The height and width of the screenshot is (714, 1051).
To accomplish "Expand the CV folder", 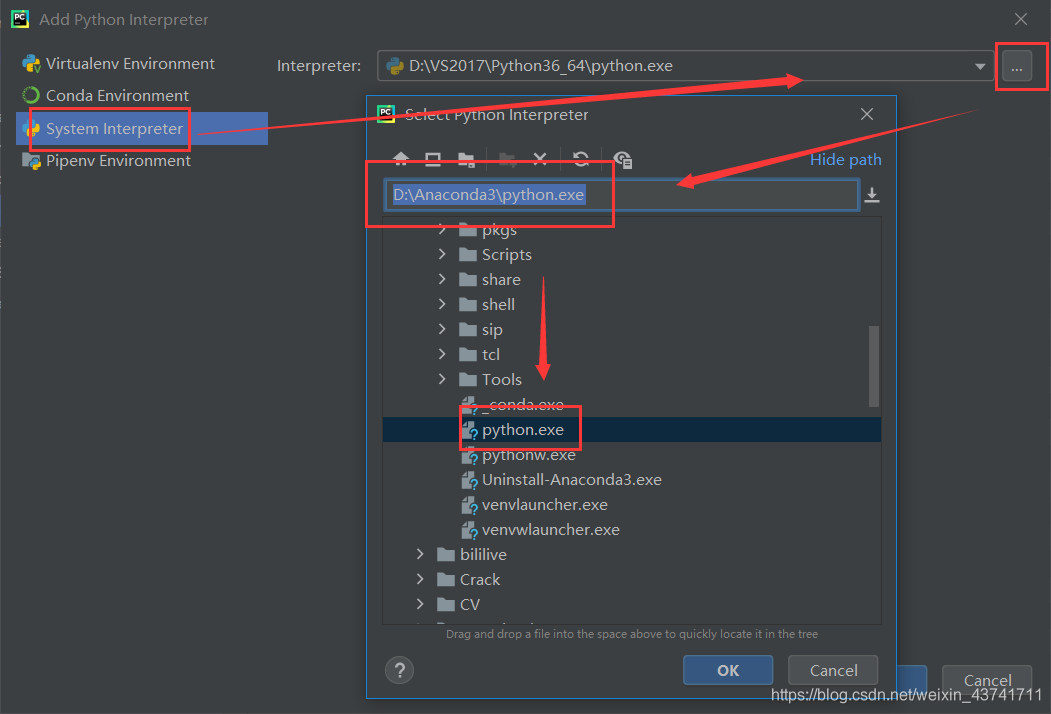I will pos(420,604).
